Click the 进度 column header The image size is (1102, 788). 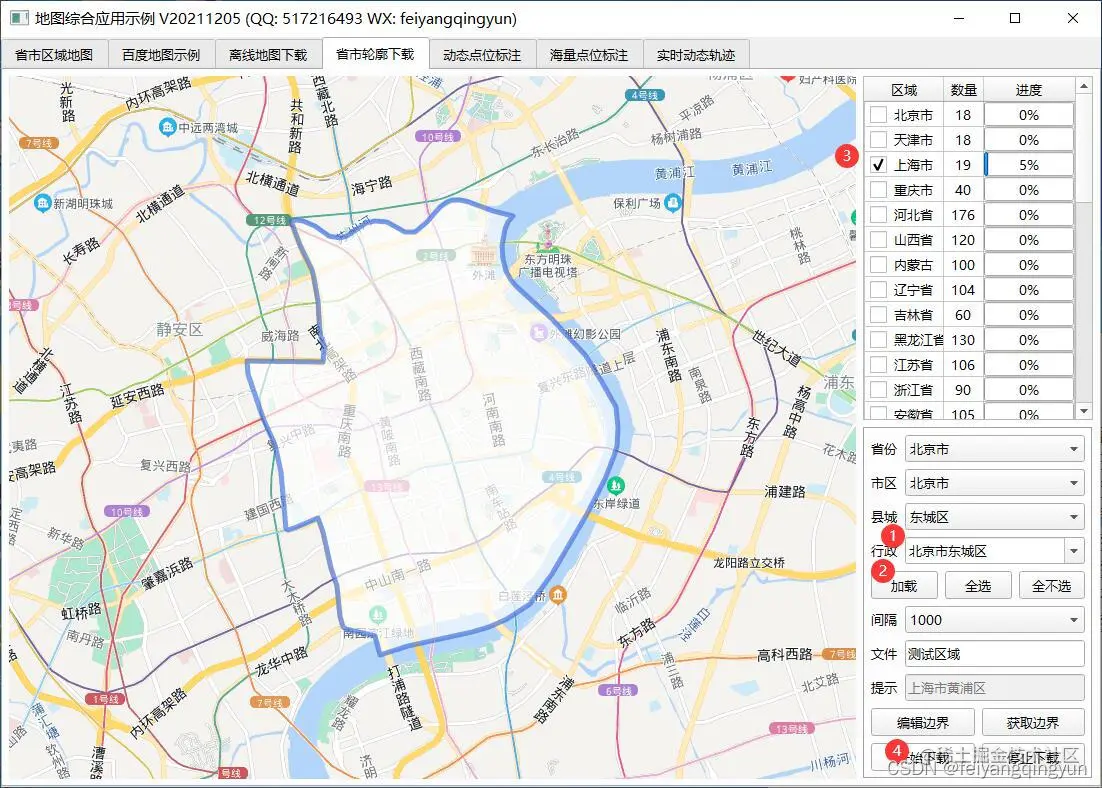1029,90
